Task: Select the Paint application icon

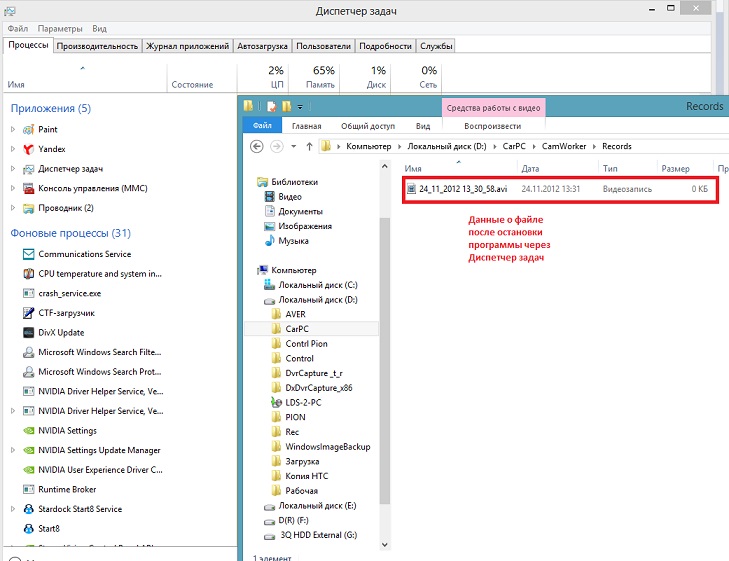Action: pyautogui.click(x=28, y=130)
